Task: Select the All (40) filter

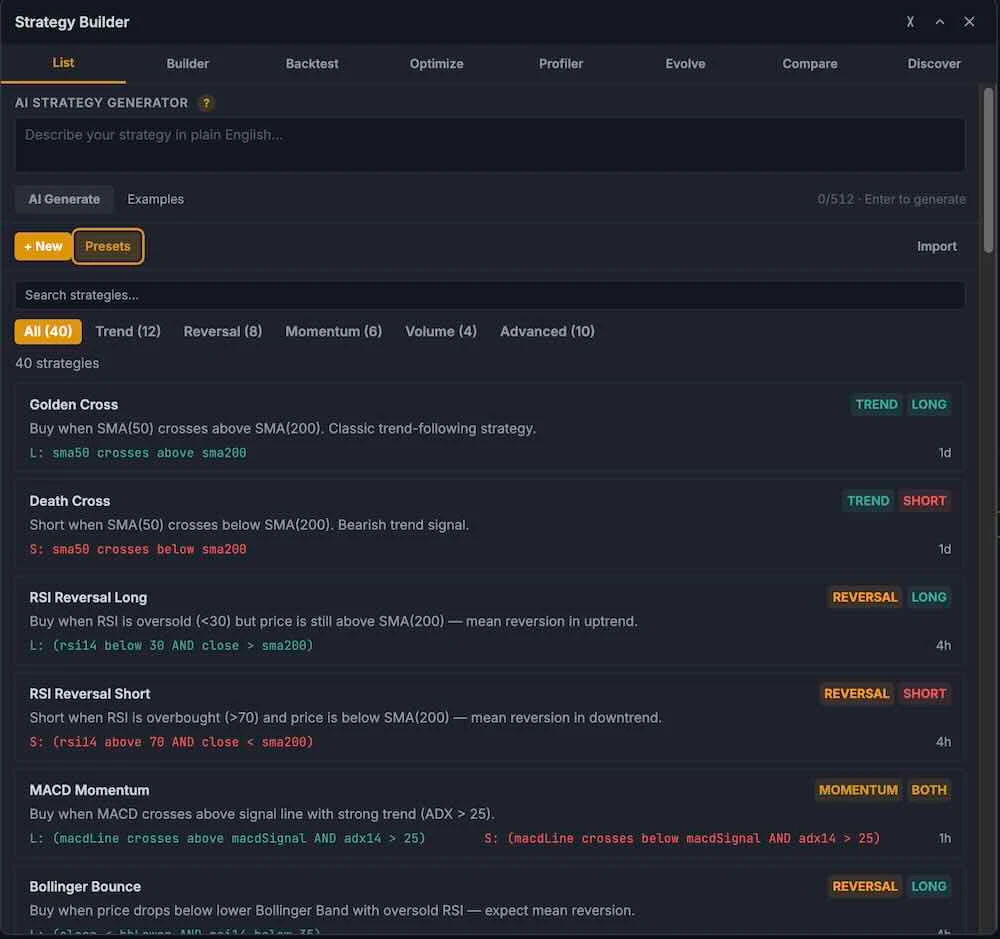Action: click(x=48, y=331)
